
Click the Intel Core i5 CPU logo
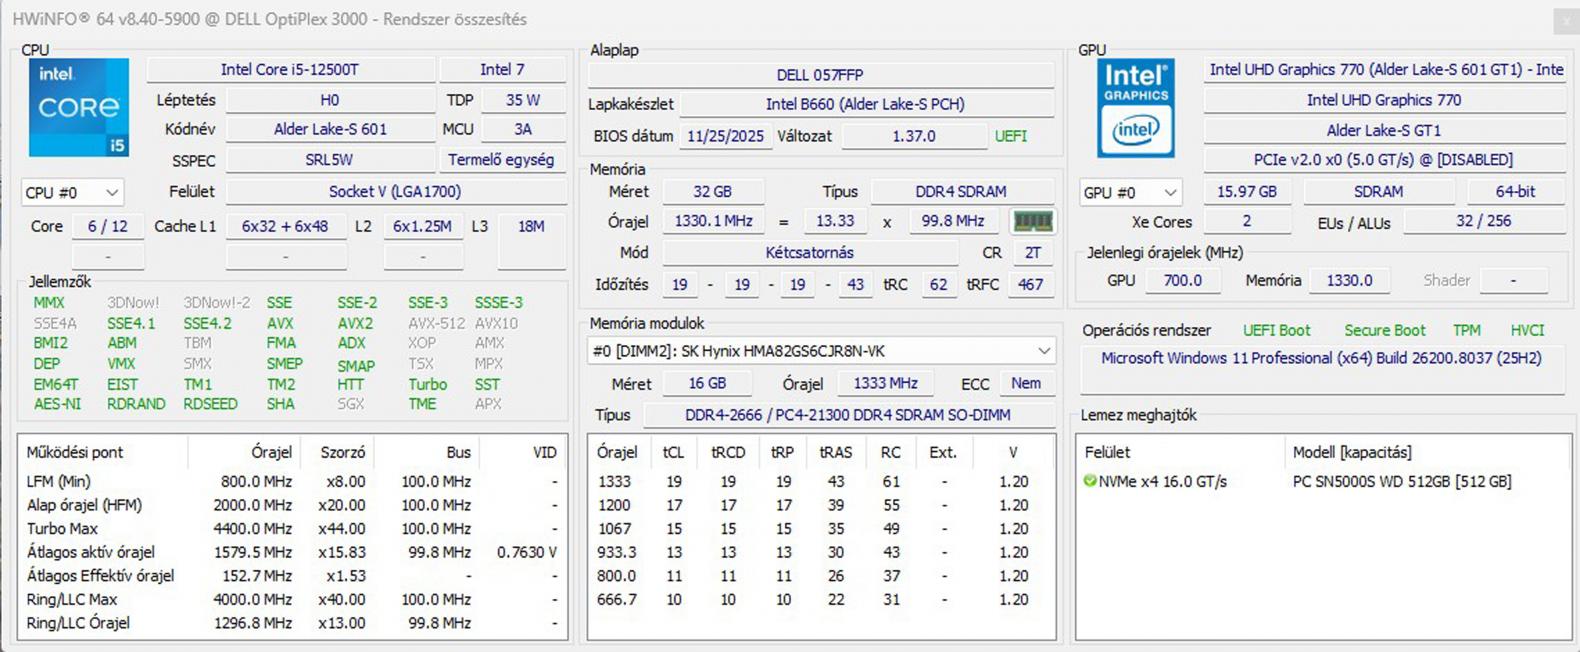(x=78, y=107)
